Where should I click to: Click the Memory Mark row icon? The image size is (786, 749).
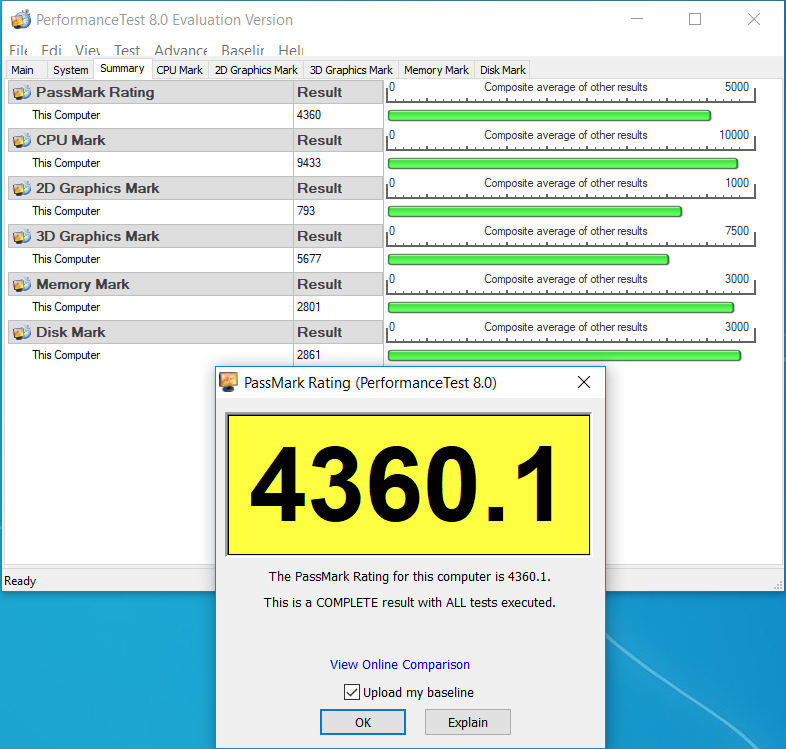point(22,284)
